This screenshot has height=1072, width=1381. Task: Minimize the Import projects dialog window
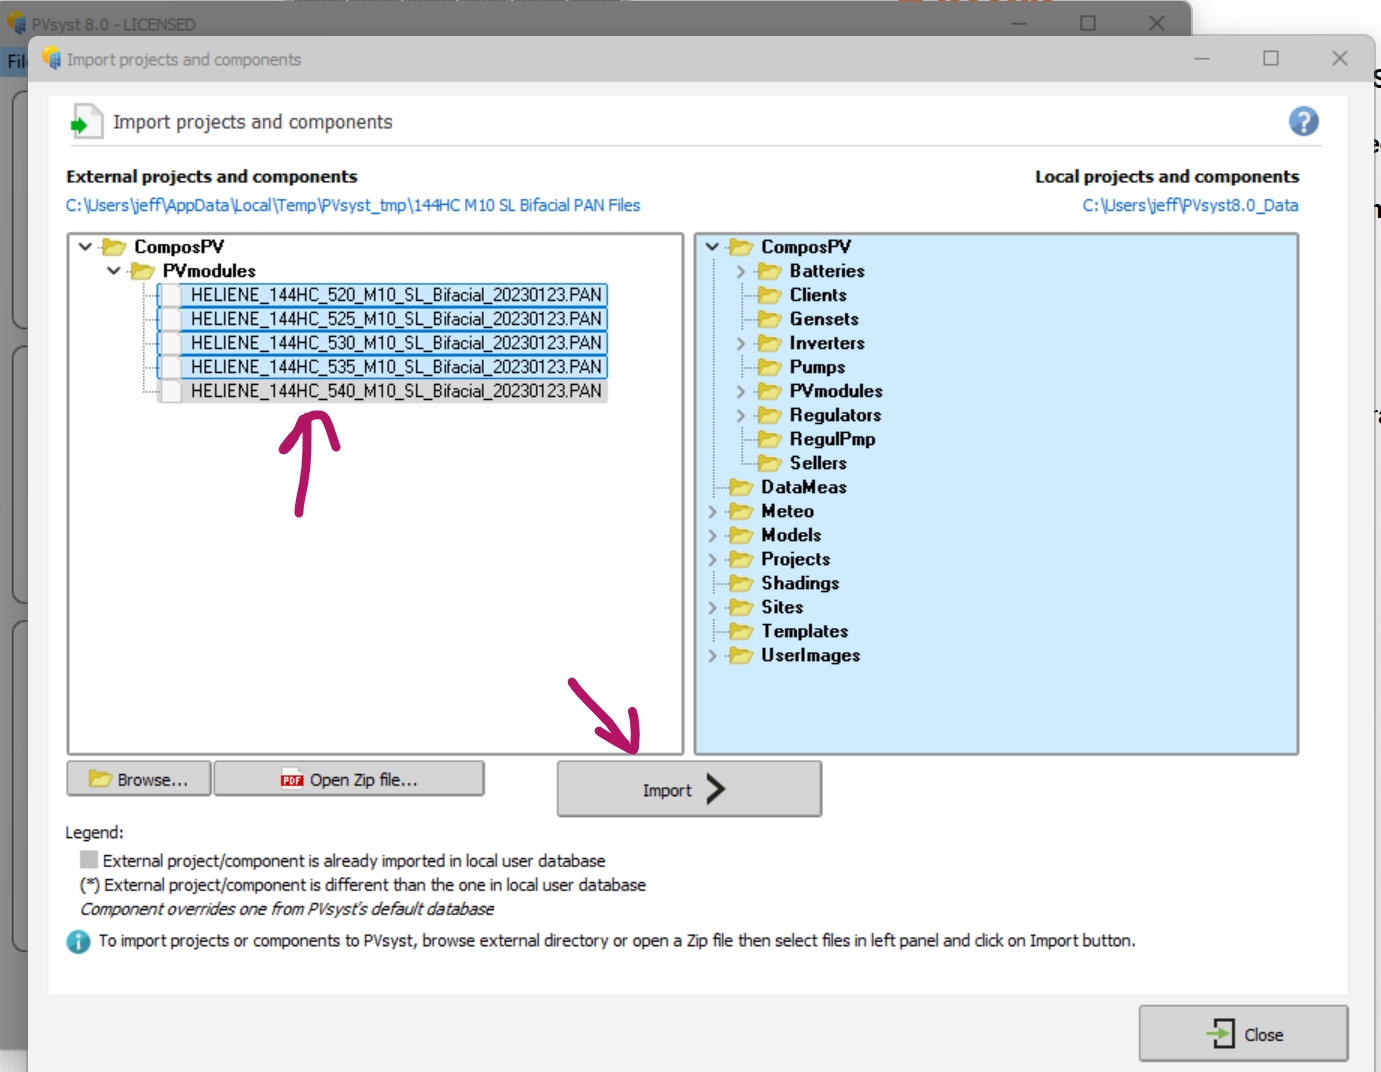pyautogui.click(x=1202, y=58)
